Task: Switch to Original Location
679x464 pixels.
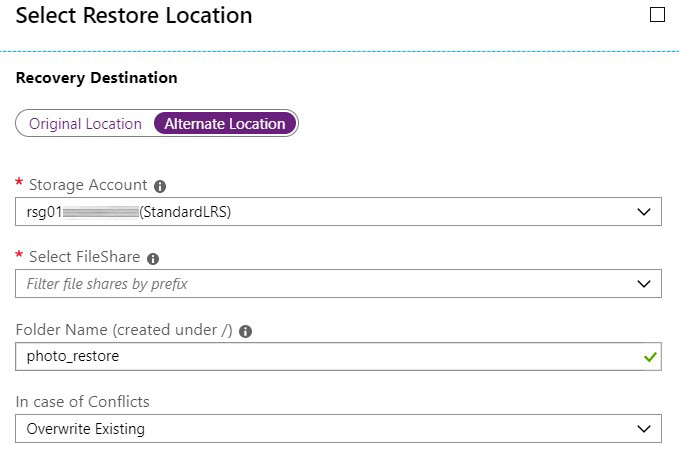Action: point(85,124)
